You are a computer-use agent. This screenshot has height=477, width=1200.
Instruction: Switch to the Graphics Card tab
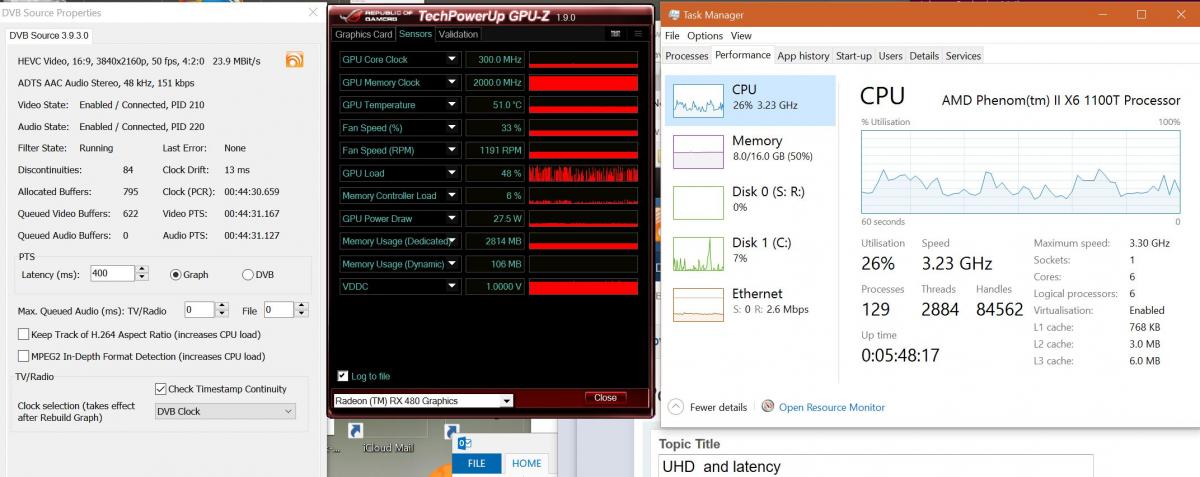click(x=364, y=34)
